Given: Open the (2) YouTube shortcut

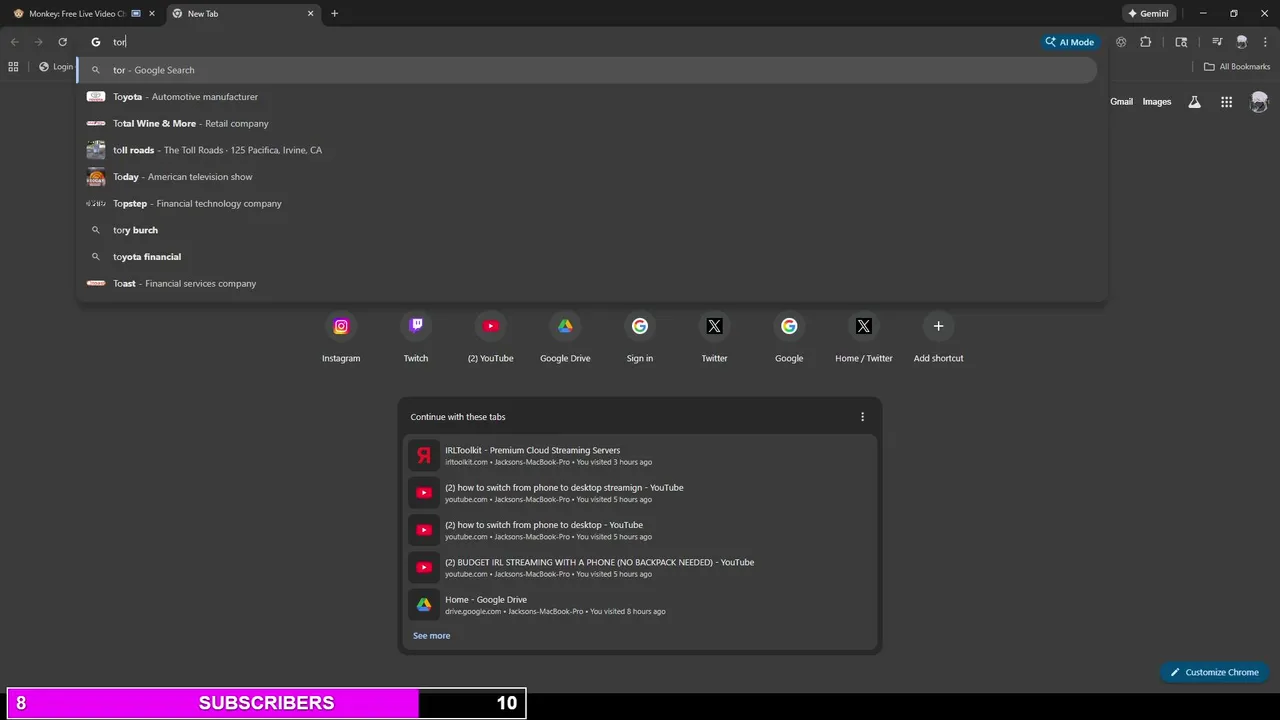Looking at the screenshot, I should (490, 338).
